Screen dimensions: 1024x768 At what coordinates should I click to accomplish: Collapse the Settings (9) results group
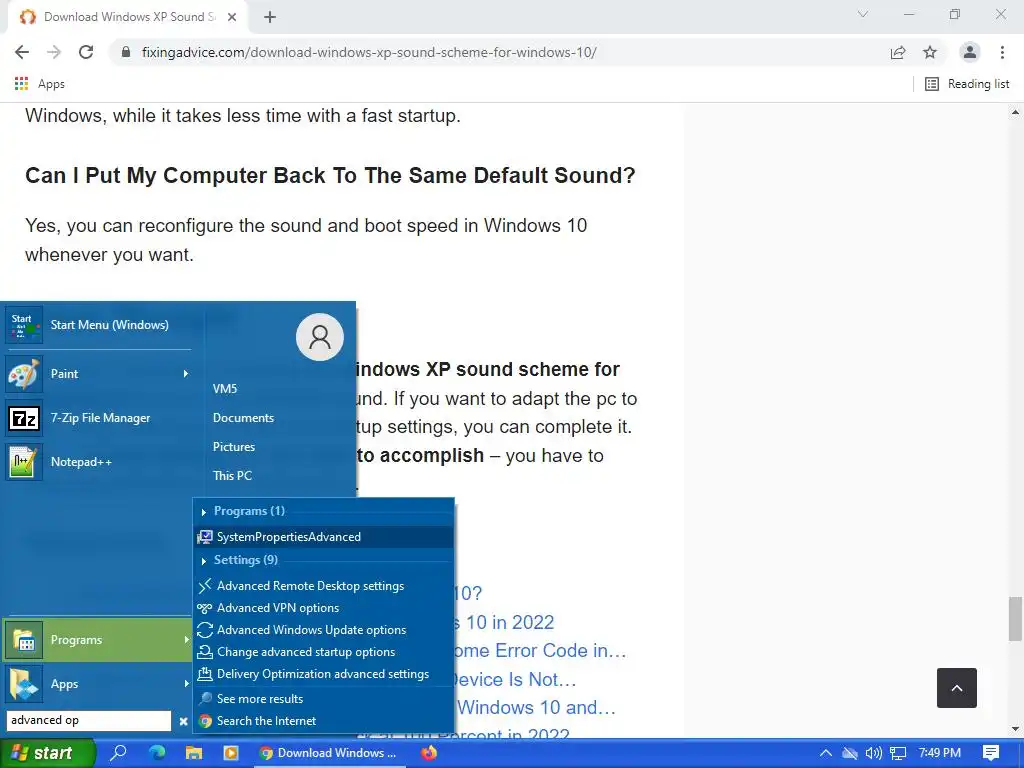click(204, 560)
